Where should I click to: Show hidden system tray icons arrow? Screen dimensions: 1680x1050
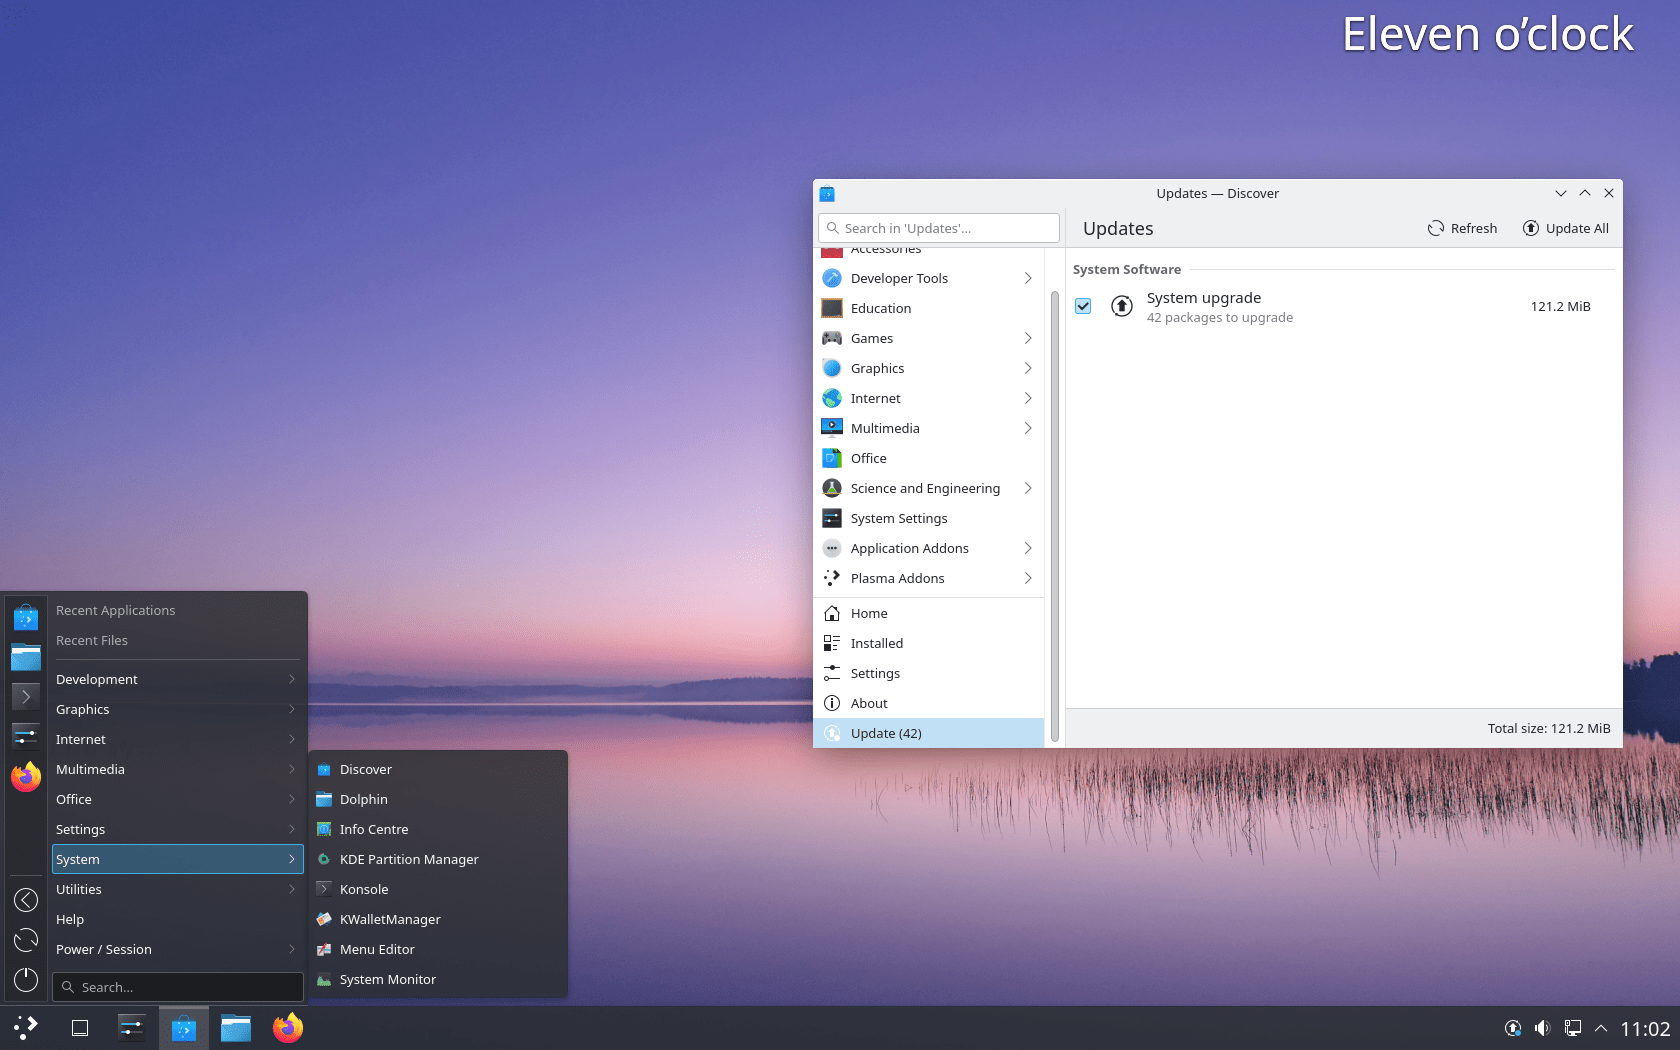point(1601,1028)
